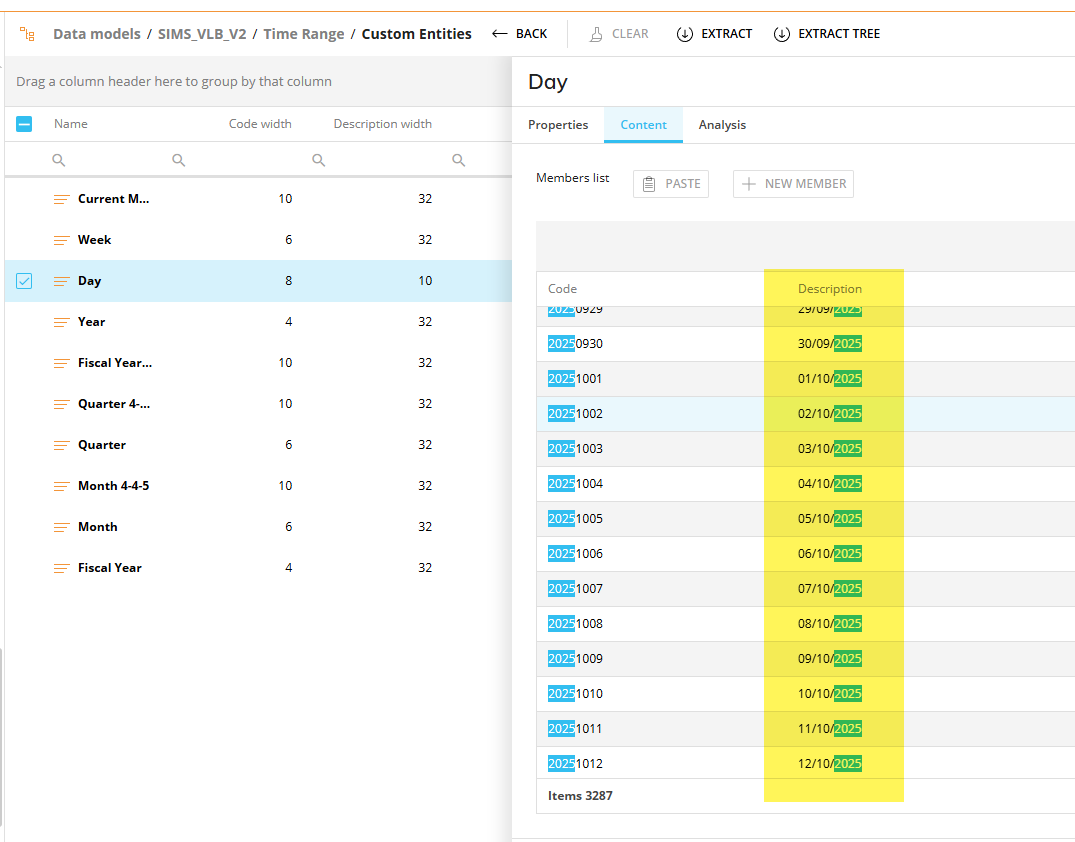
Task: Sort by Description width column header
Action: [383, 124]
